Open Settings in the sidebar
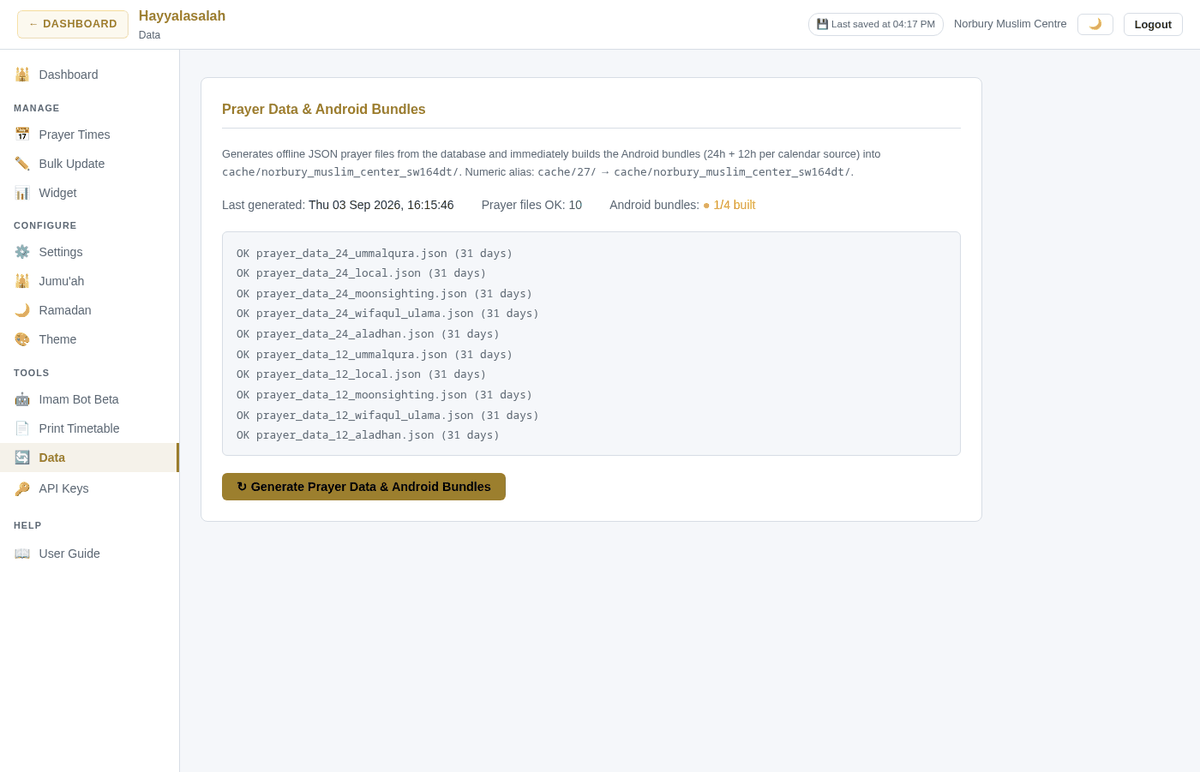 pyautogui.click(x=90, y=251)
